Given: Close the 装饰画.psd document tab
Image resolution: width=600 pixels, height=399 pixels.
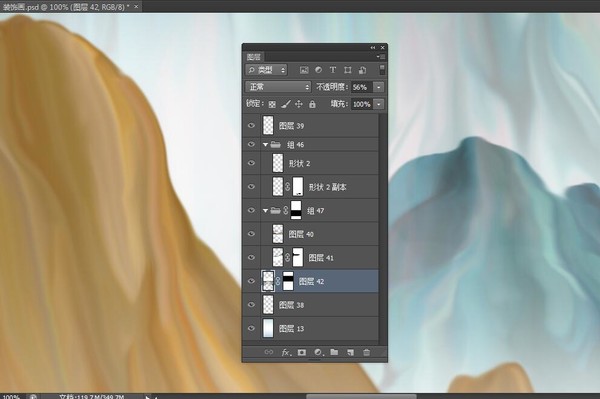Looking at the screenshot, I should pos(136,7).
